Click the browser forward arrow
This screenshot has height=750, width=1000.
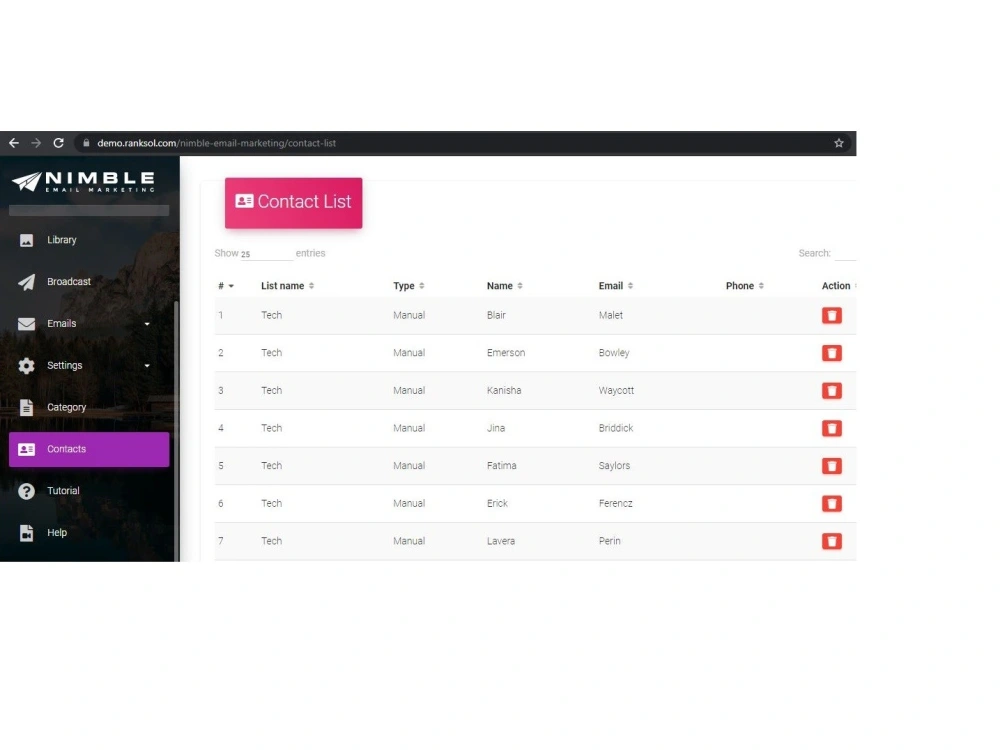tap(36, 143)
